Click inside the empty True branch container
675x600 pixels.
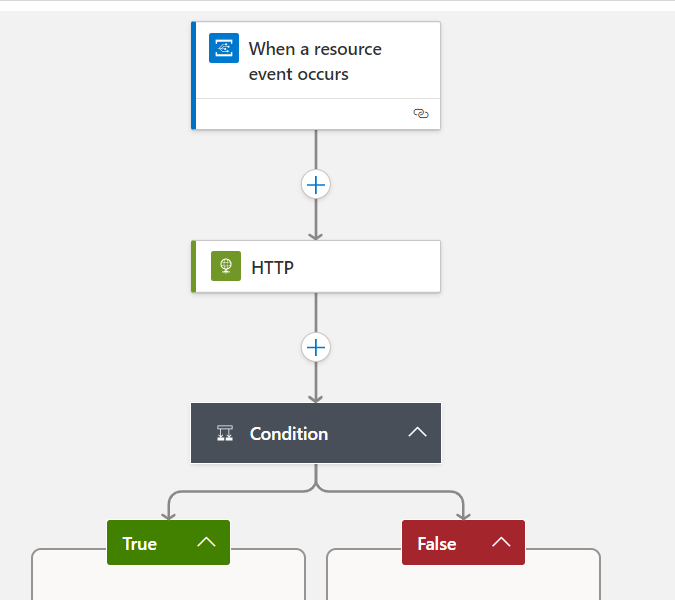pos(168,581)
